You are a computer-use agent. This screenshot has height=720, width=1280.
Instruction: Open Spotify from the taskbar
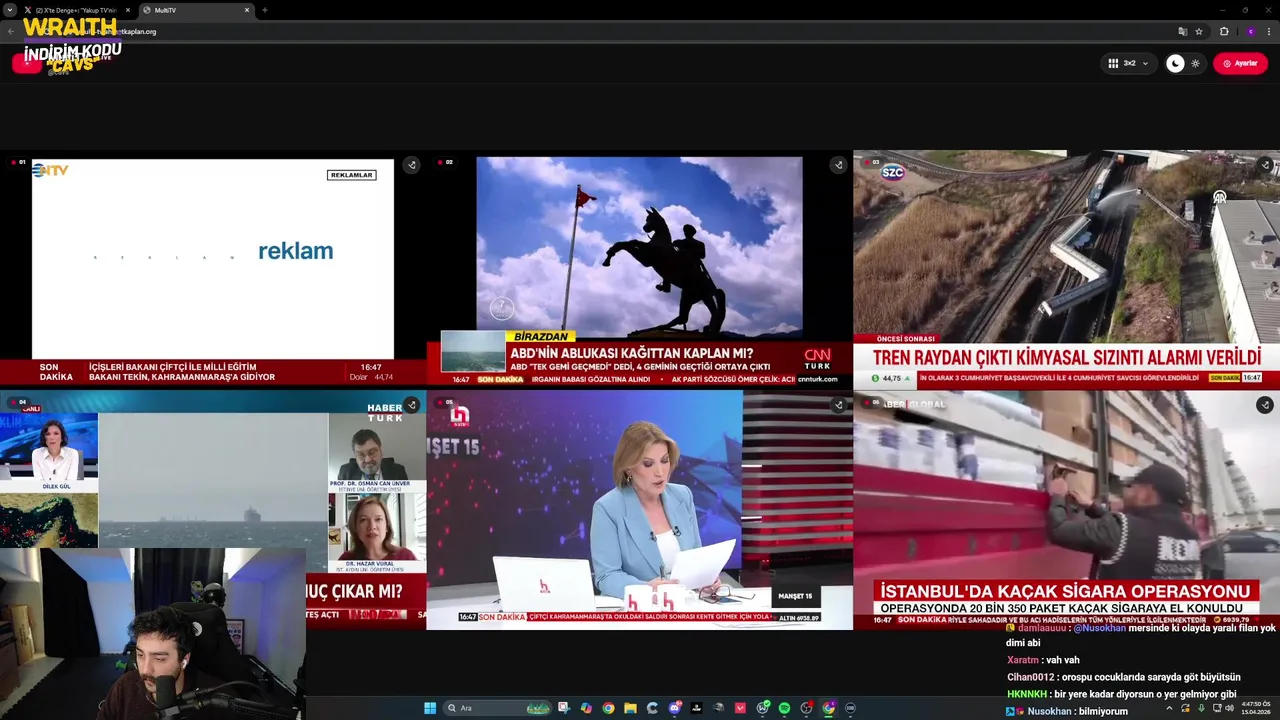784,708
